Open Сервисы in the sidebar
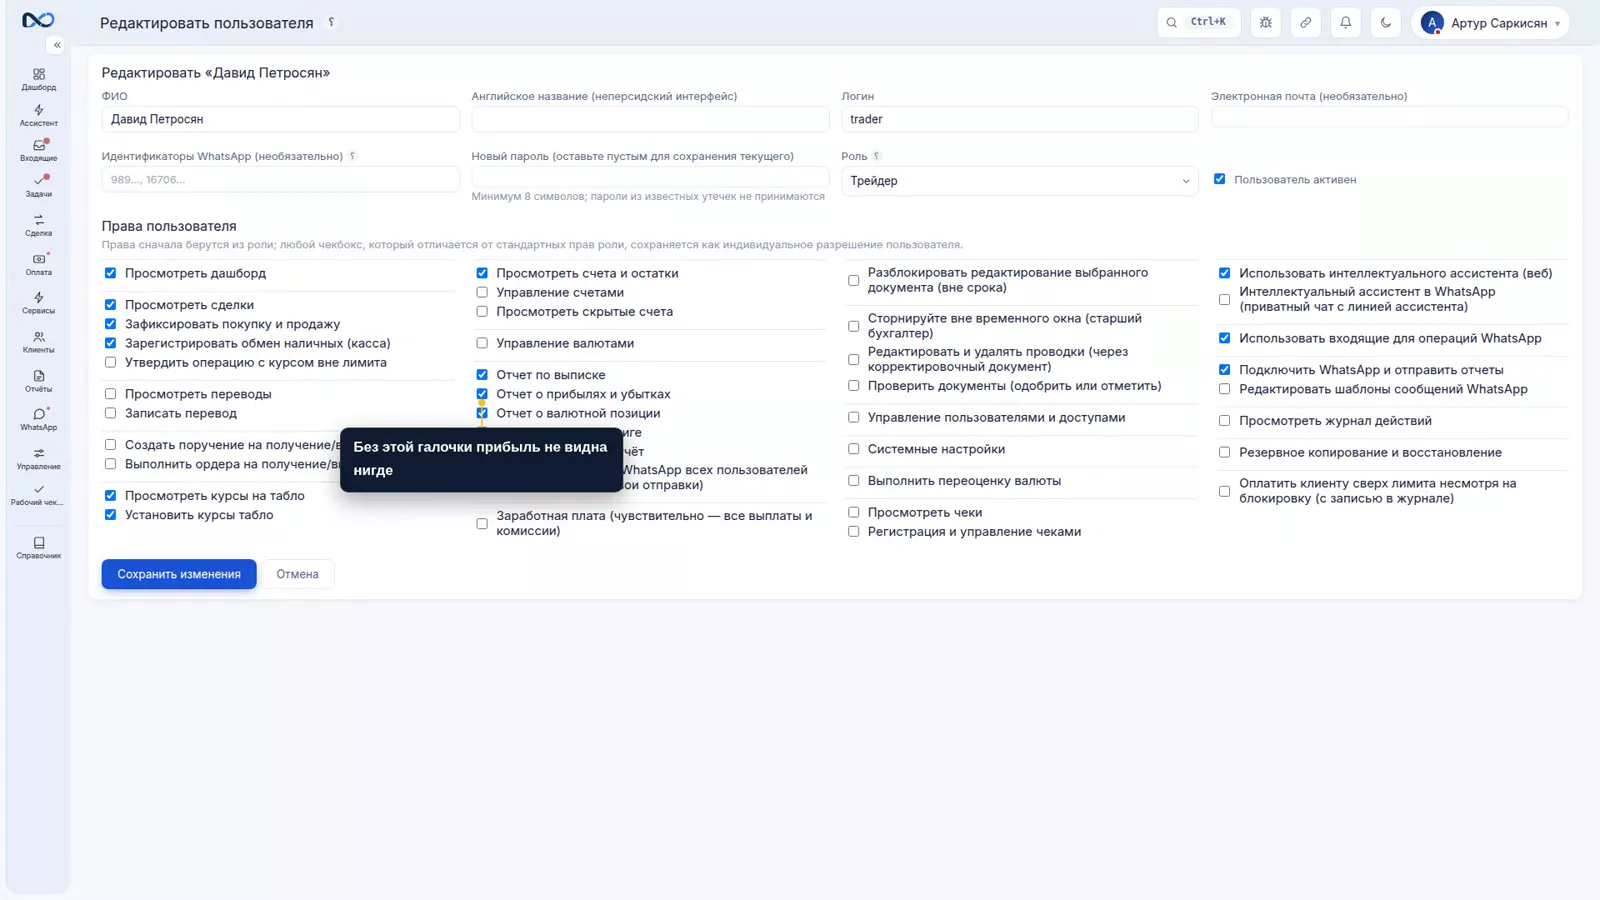The width and height of the screenshot is (1600, 900). point(39,303)
